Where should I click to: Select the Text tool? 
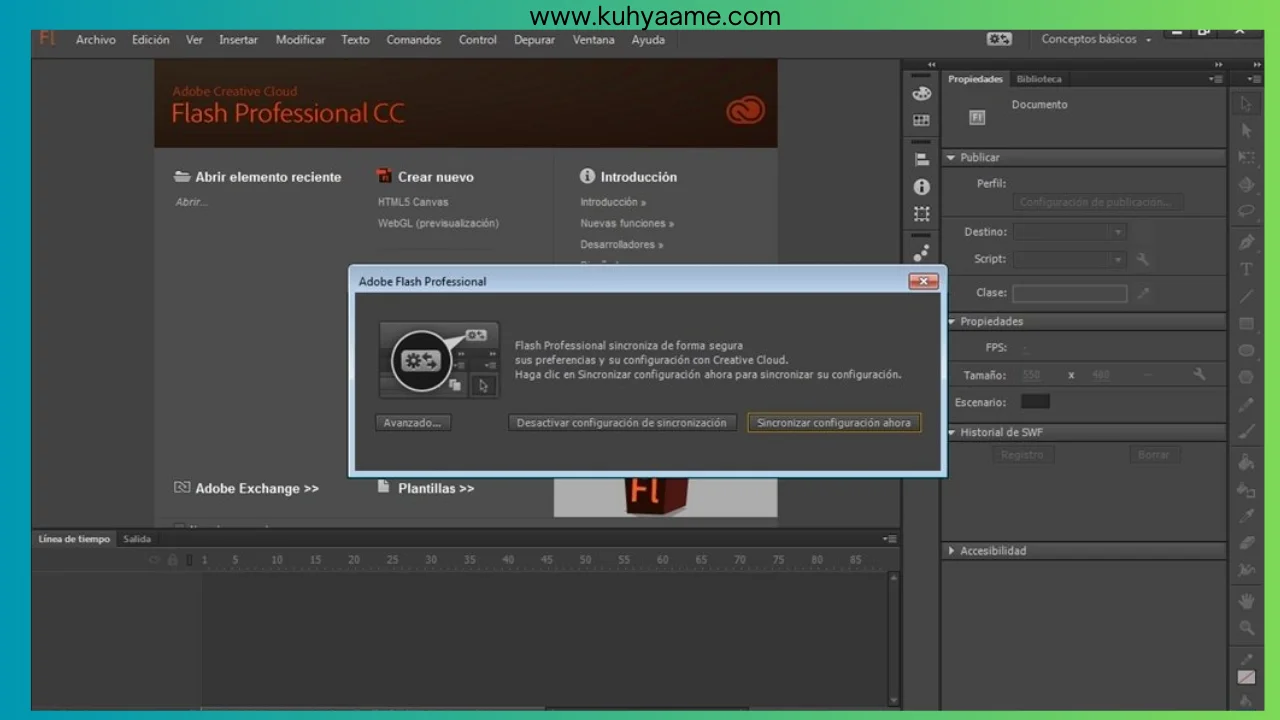tap(1246, 269)
